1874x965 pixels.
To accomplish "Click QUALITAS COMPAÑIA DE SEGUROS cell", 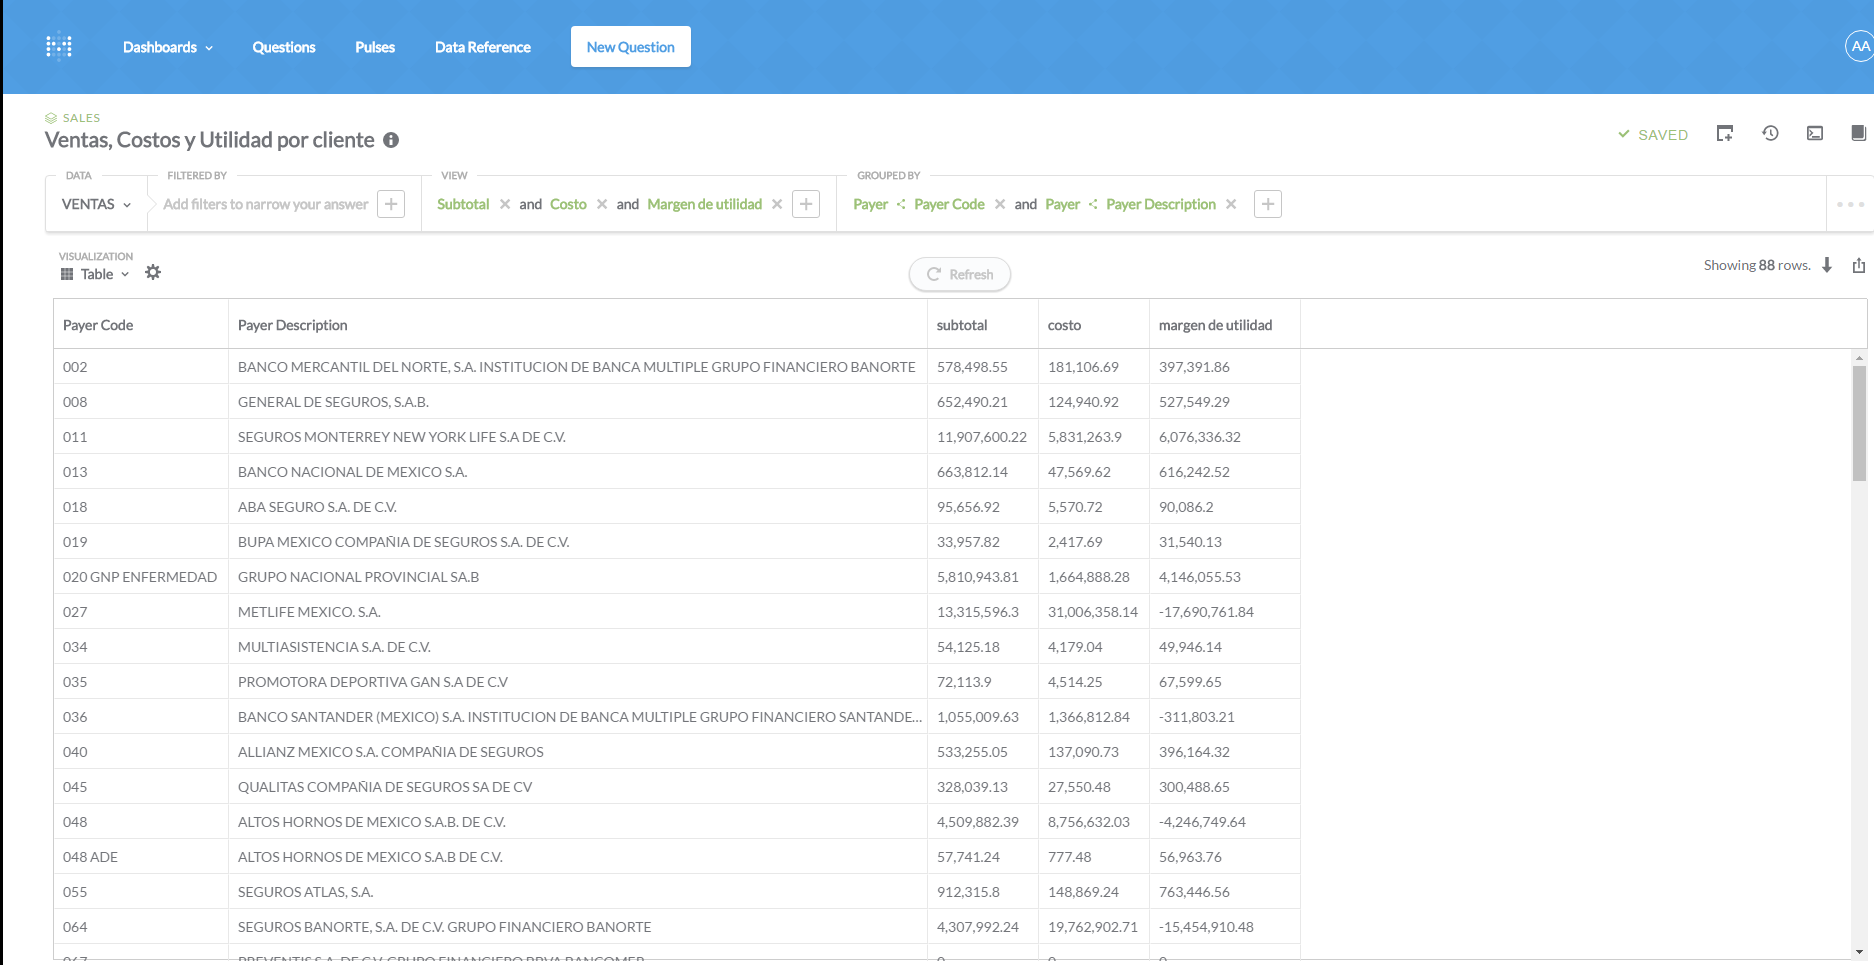I will [578, 787].
